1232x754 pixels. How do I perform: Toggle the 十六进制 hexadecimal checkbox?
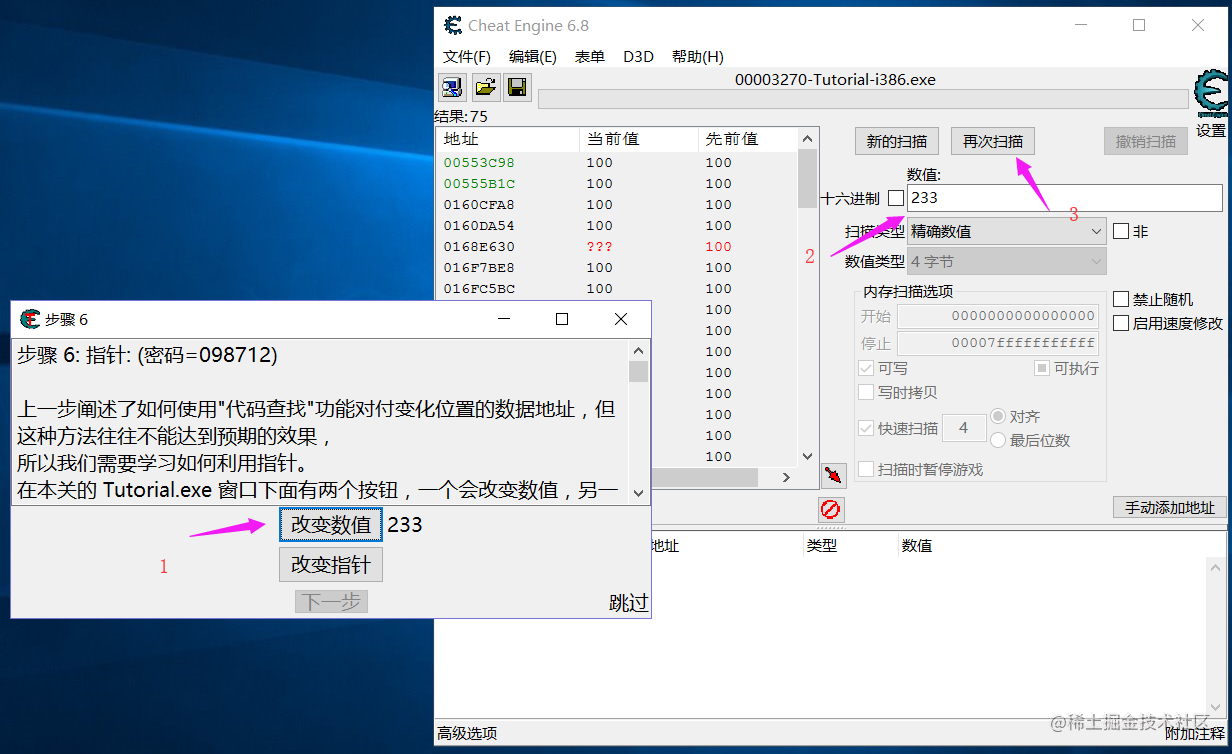pos(896,199)
